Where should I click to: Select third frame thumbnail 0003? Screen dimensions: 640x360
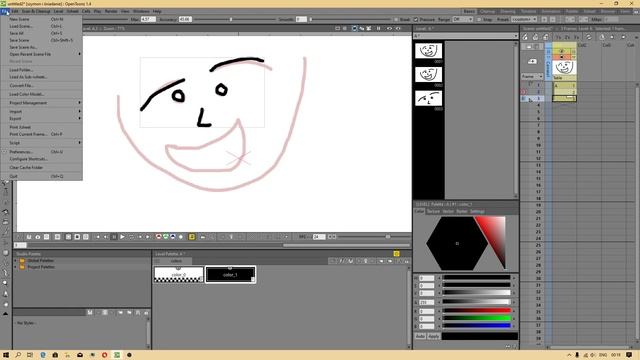click(428, 98)
